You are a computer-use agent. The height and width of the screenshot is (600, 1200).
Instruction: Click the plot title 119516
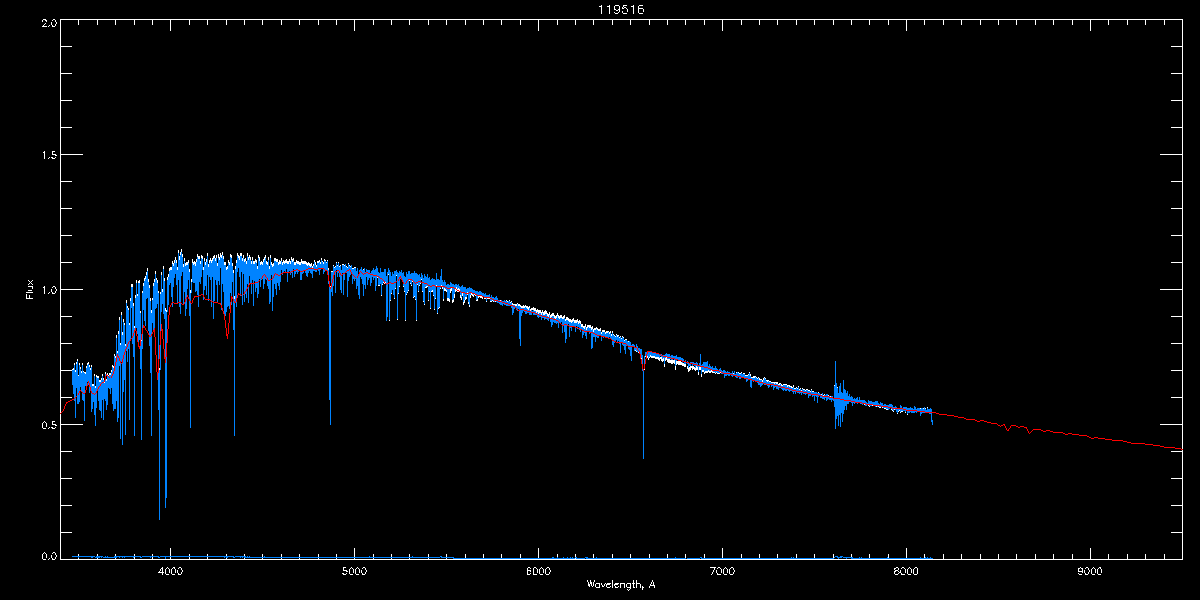click(x=621, y=10)
